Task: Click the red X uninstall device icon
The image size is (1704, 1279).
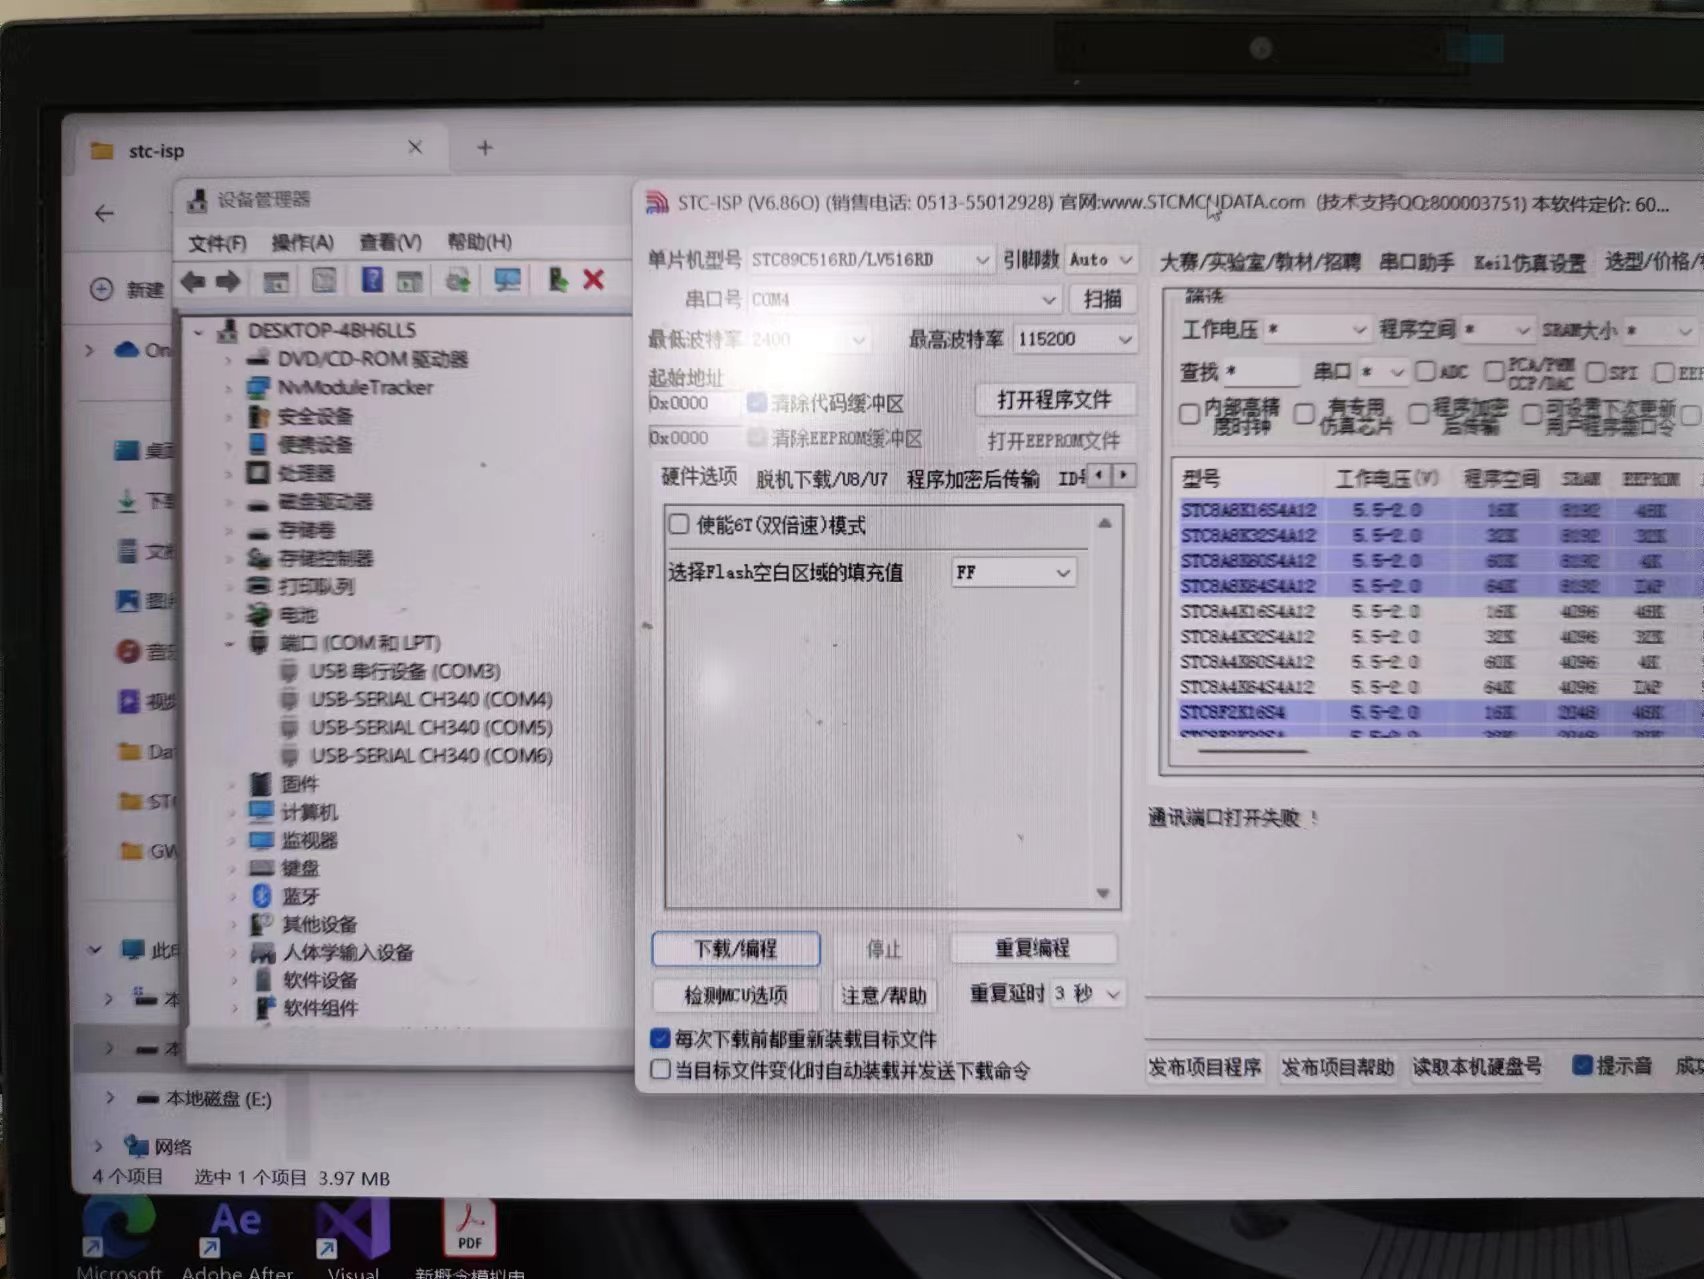Action: [x=593, y=280]
